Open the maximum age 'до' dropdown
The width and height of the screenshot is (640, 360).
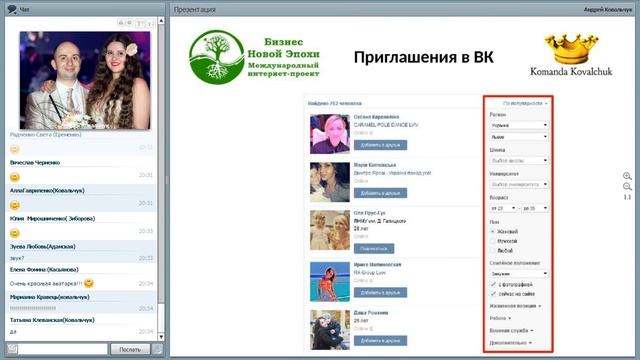(x=535, y=208)
